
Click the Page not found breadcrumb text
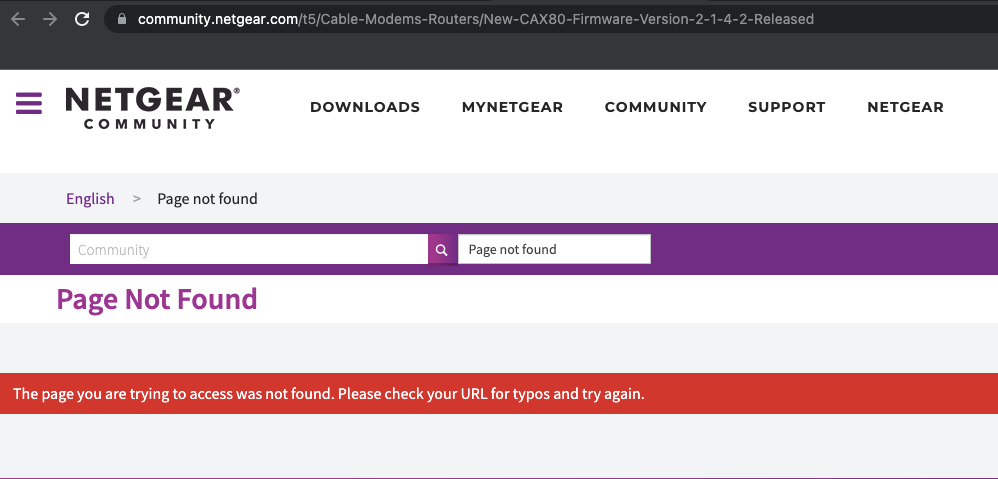pos(207,198)
